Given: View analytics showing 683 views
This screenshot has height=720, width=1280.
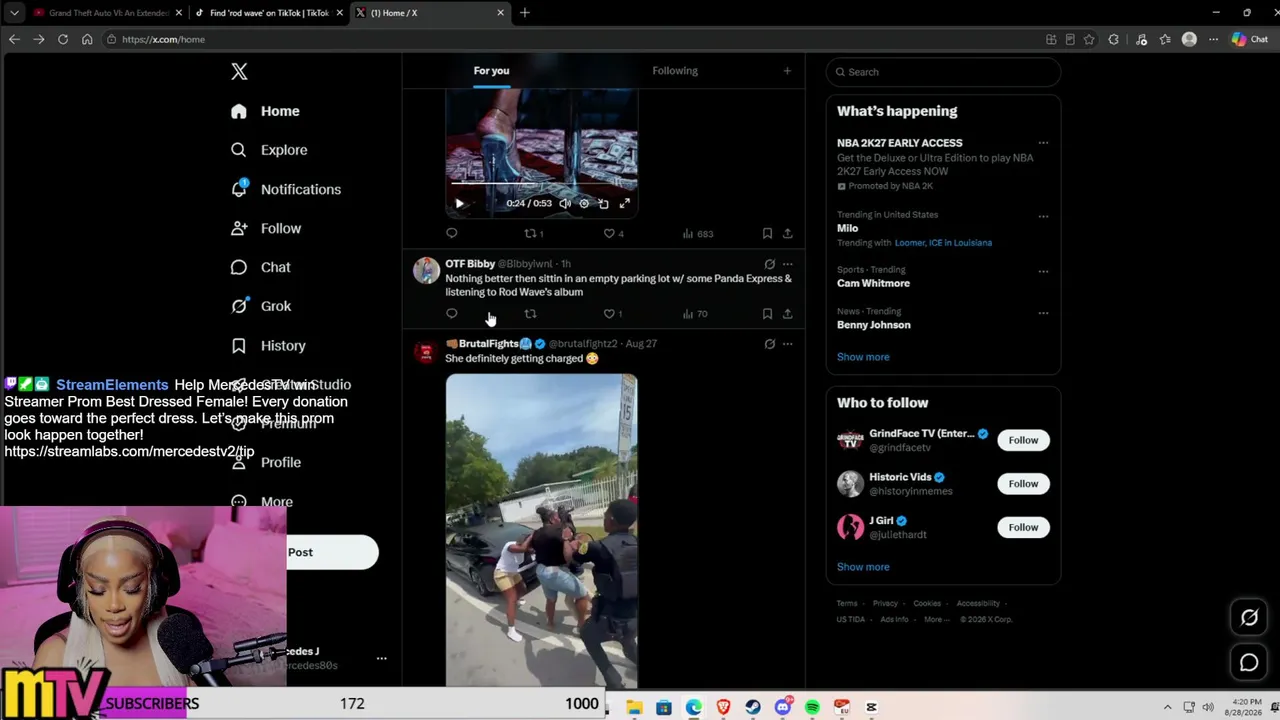Looking at the screenshot, I should (x=697, y=233).
